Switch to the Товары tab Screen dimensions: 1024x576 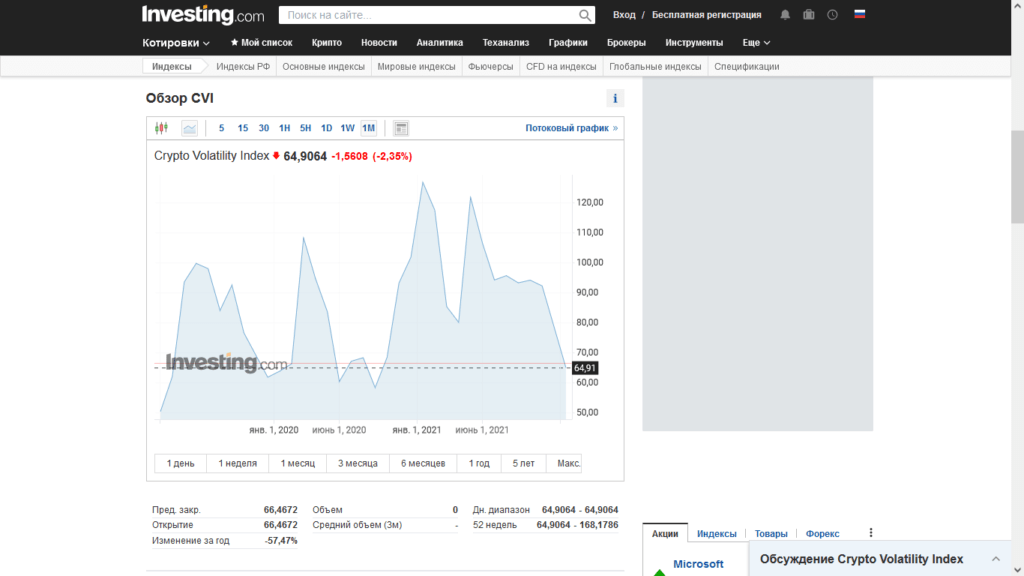click(x=770, y=534)
